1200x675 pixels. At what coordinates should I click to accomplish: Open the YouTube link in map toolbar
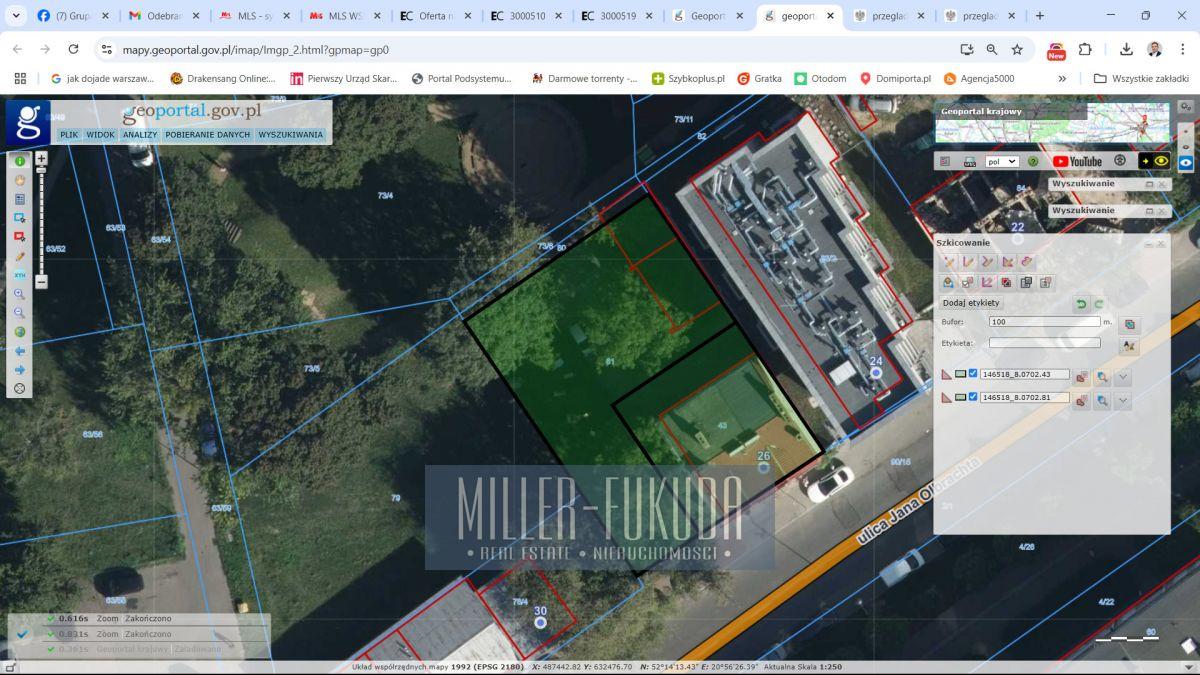point(1077,161)
